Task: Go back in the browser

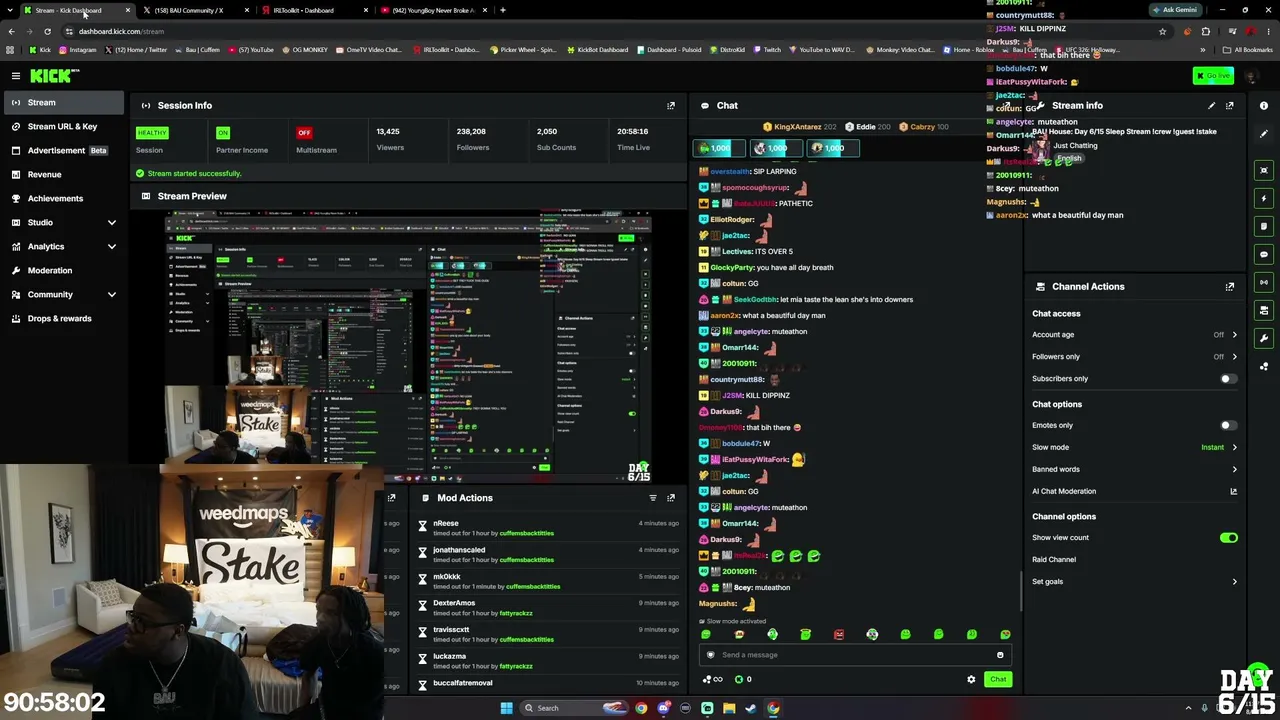Action: 11,31
